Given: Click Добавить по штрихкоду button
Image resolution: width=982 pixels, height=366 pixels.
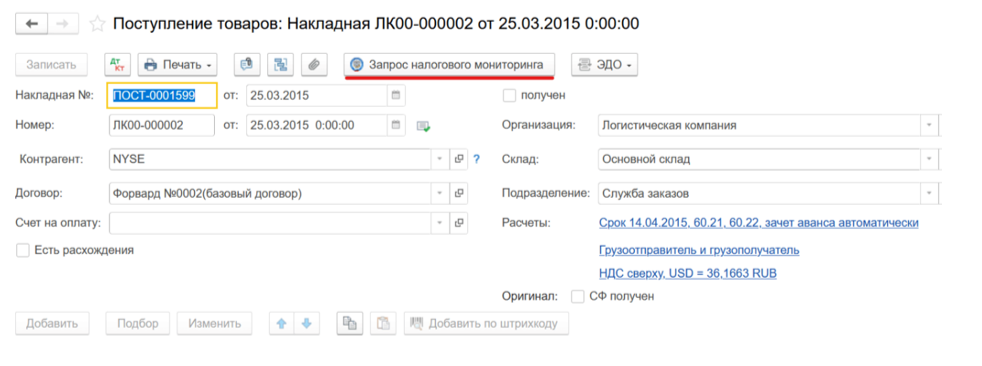Looking at the screenshot, I should click(x=486, y=324).
